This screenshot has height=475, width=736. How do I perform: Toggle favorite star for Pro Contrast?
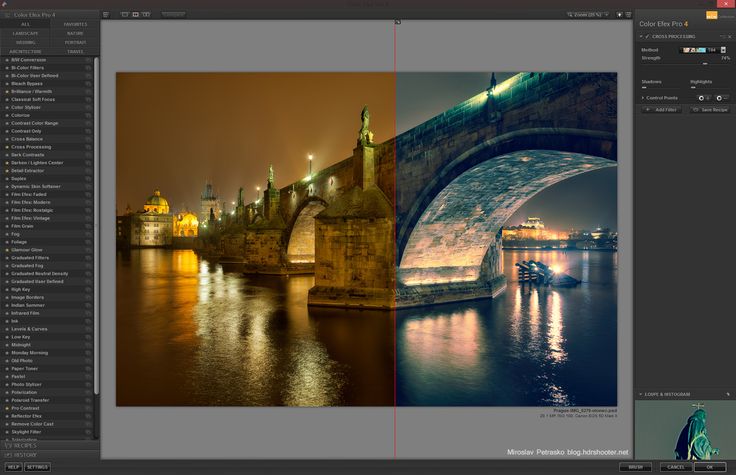point(6,408)
